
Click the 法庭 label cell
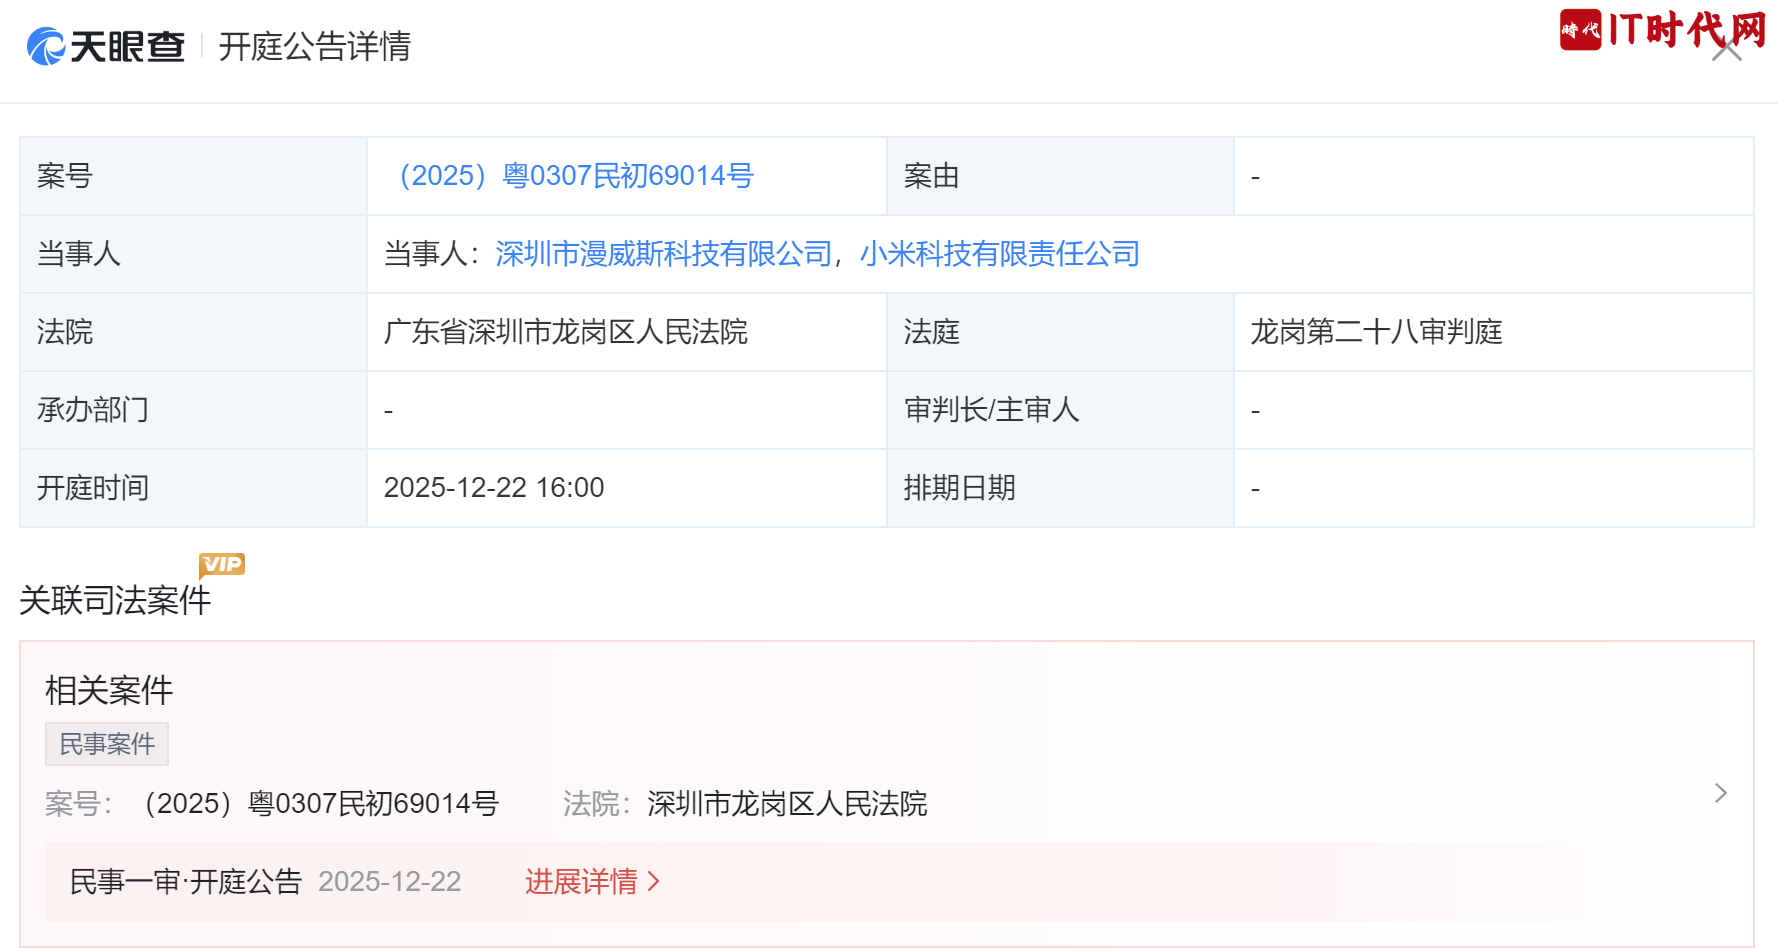click(1060, 332)
